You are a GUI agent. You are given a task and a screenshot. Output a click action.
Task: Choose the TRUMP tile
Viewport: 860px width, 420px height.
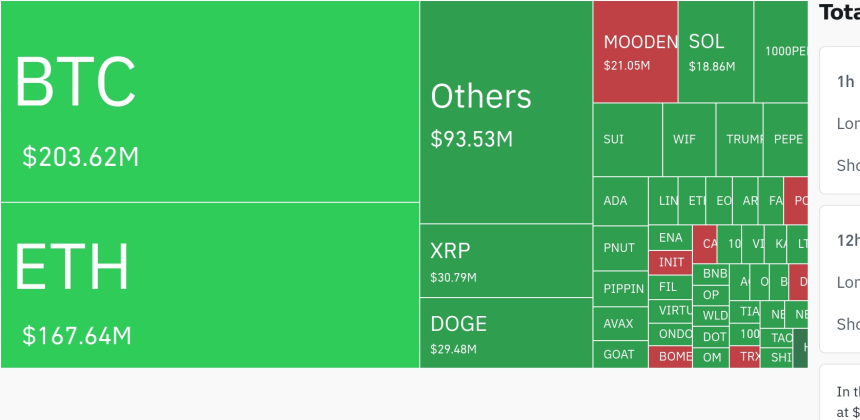coord(740,140)
